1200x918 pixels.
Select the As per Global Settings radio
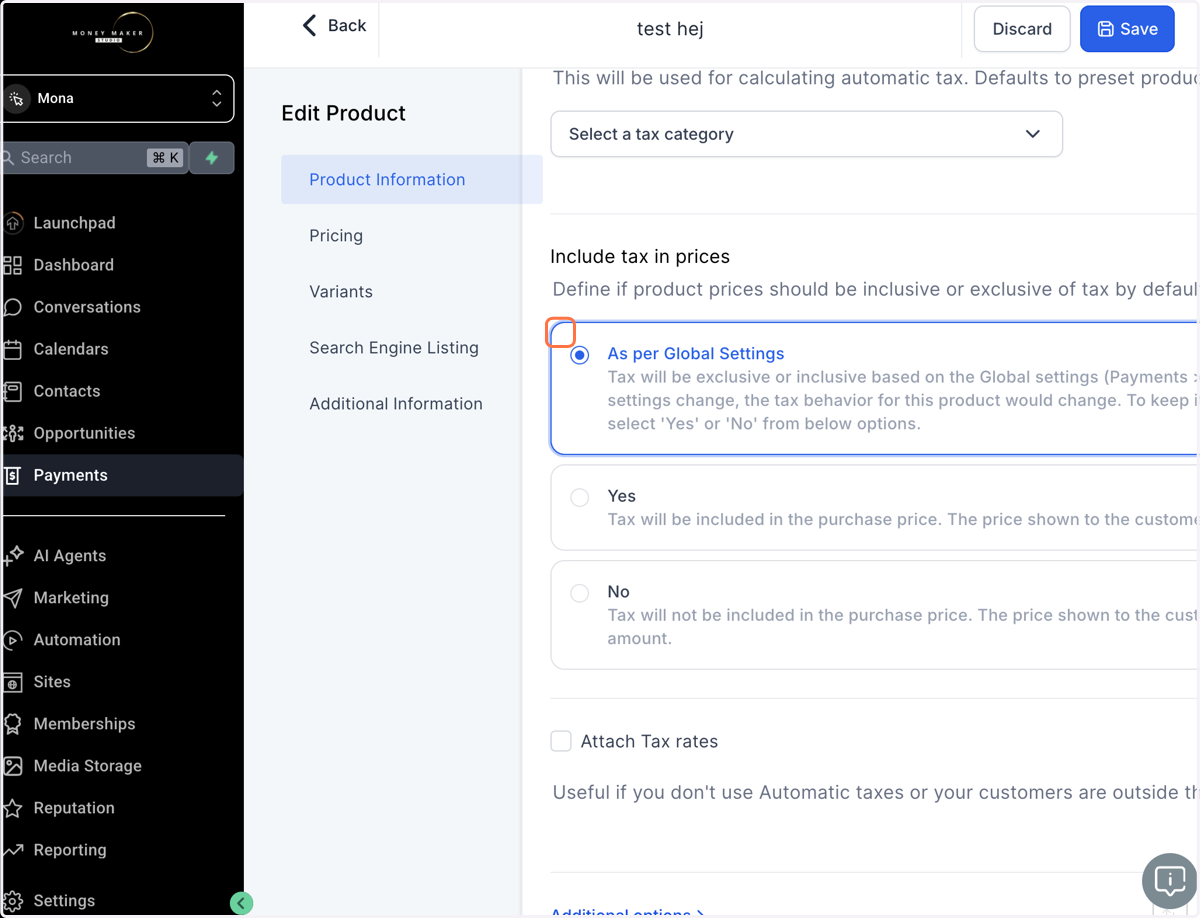pyautogui.click(x=579, y=354)
